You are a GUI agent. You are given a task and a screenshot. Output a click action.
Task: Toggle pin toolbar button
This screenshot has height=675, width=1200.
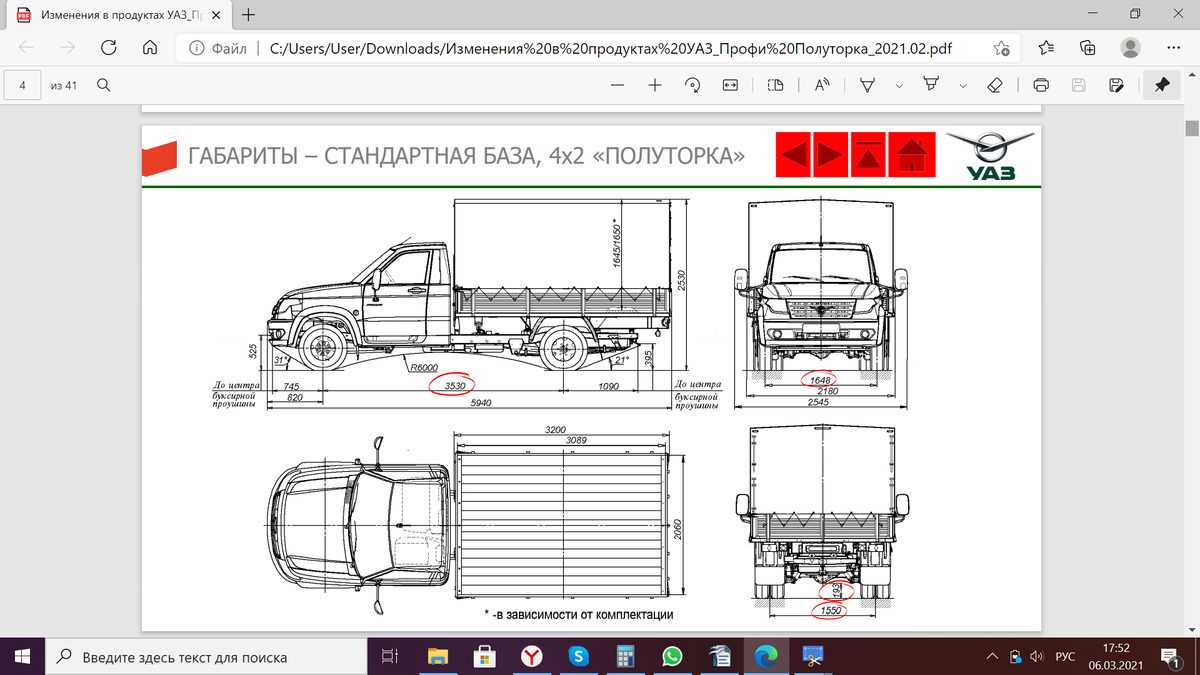(1162, 86)
